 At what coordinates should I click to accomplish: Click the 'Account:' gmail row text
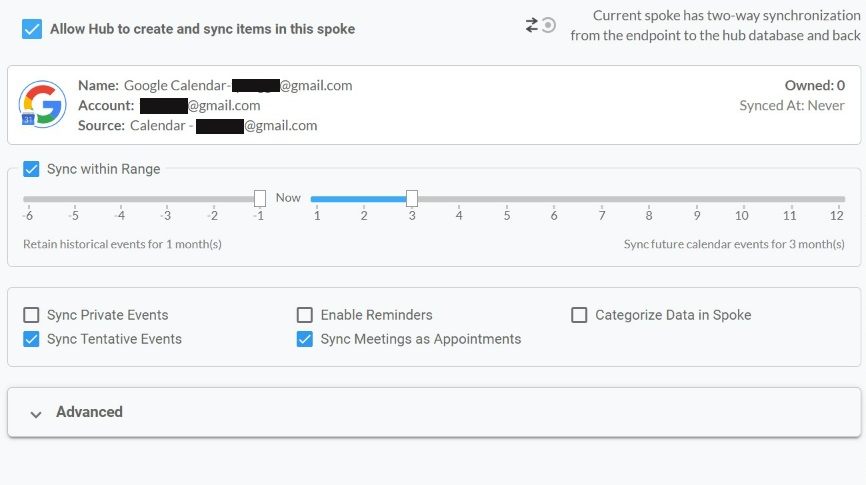point(169,106)
